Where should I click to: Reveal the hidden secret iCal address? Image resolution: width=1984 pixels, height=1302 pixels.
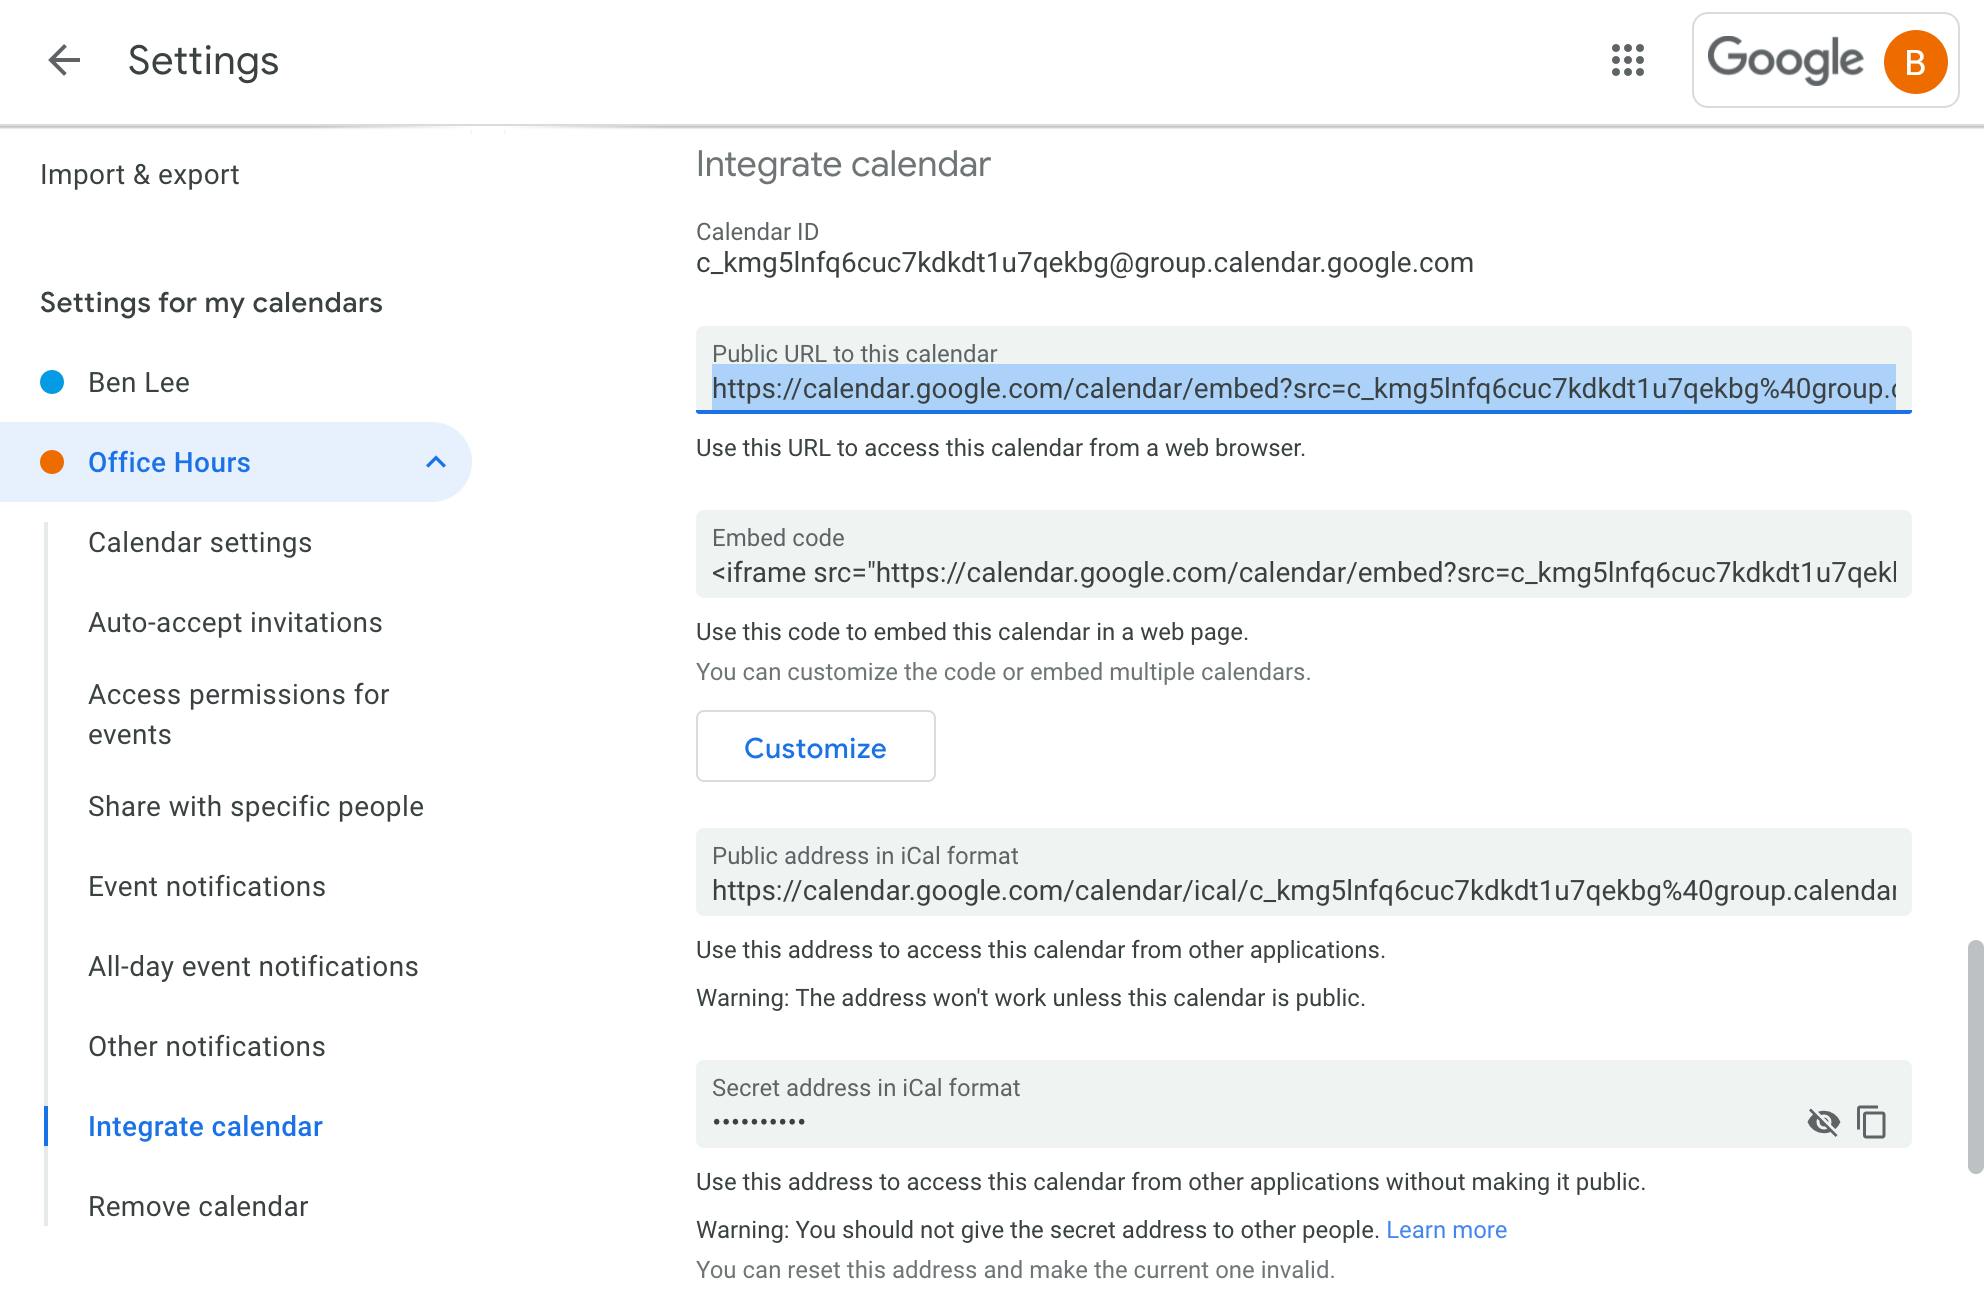[x=1824, y=1122]
